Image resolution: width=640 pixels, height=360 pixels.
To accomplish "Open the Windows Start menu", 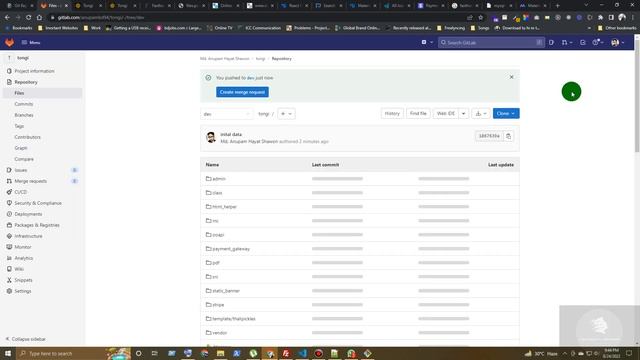I will tap(8, 353).
